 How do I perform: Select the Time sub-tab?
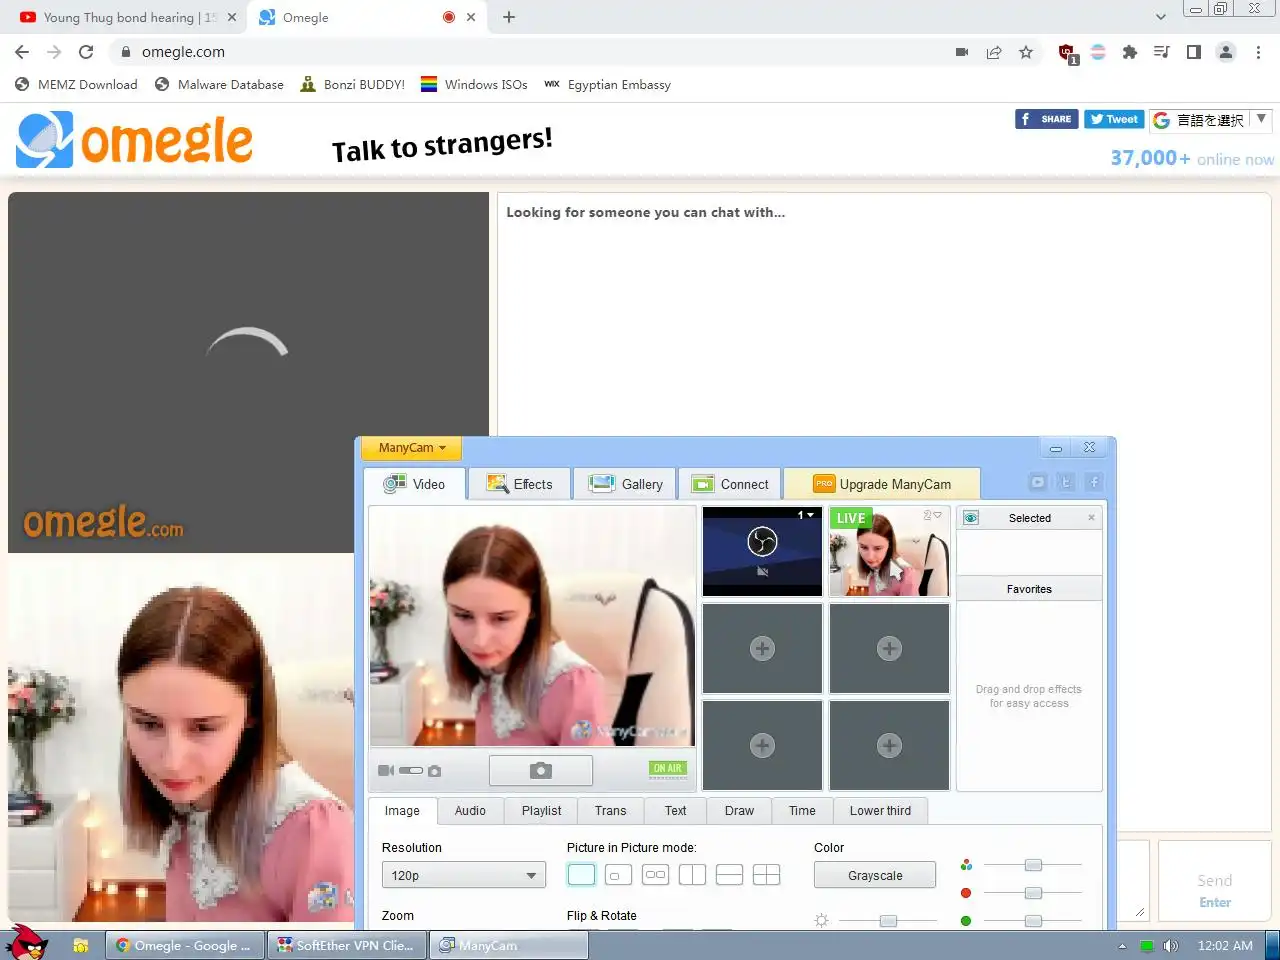click(802, 811)
